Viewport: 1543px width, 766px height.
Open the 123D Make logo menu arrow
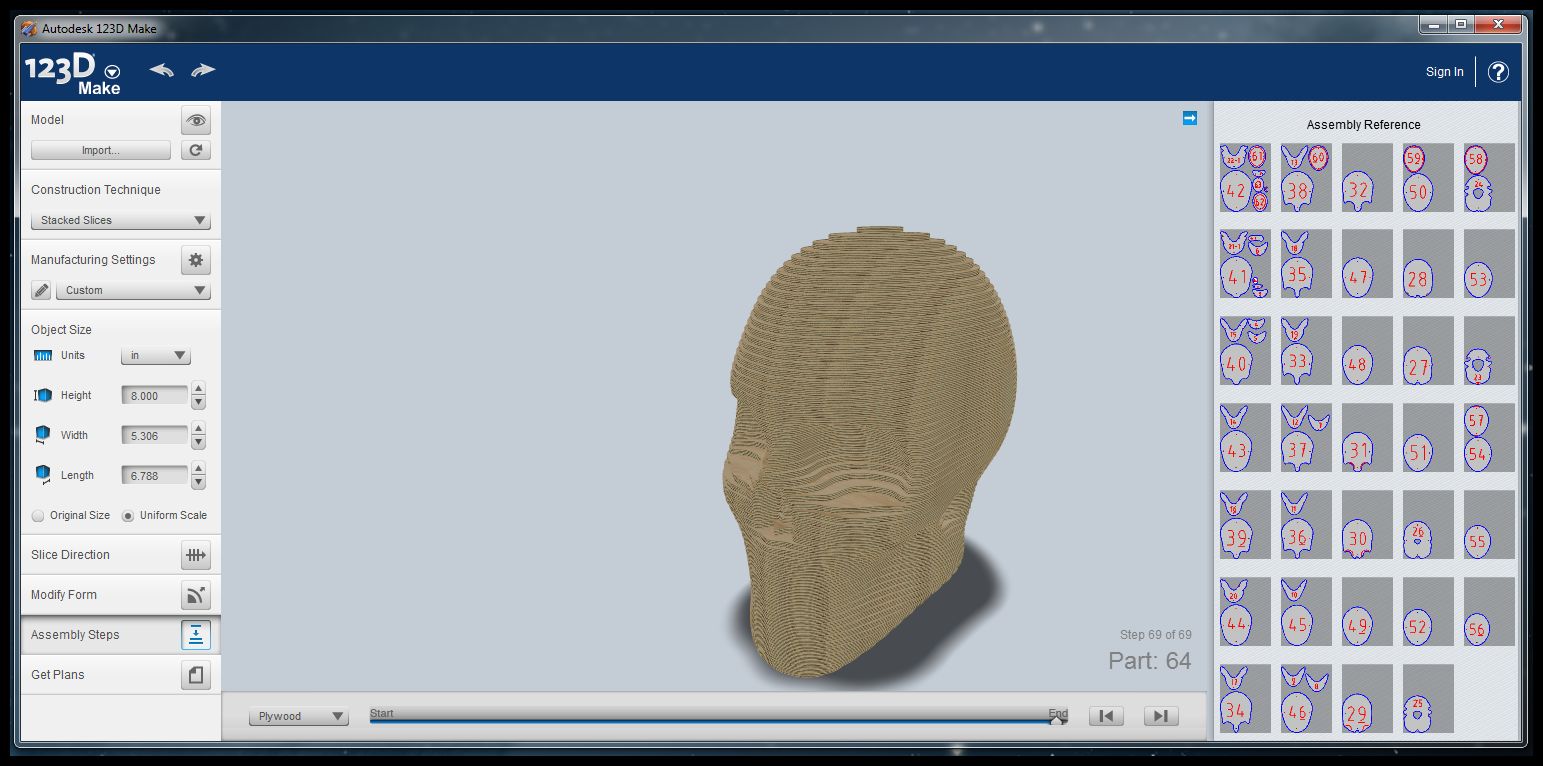click(x=112, y=71)
